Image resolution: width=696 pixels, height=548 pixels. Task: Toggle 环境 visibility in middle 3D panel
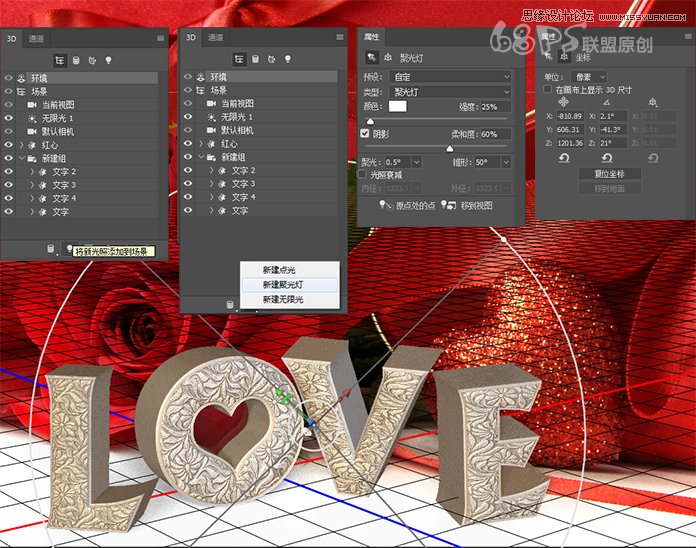pyautogui.click(x=188, y=77)
